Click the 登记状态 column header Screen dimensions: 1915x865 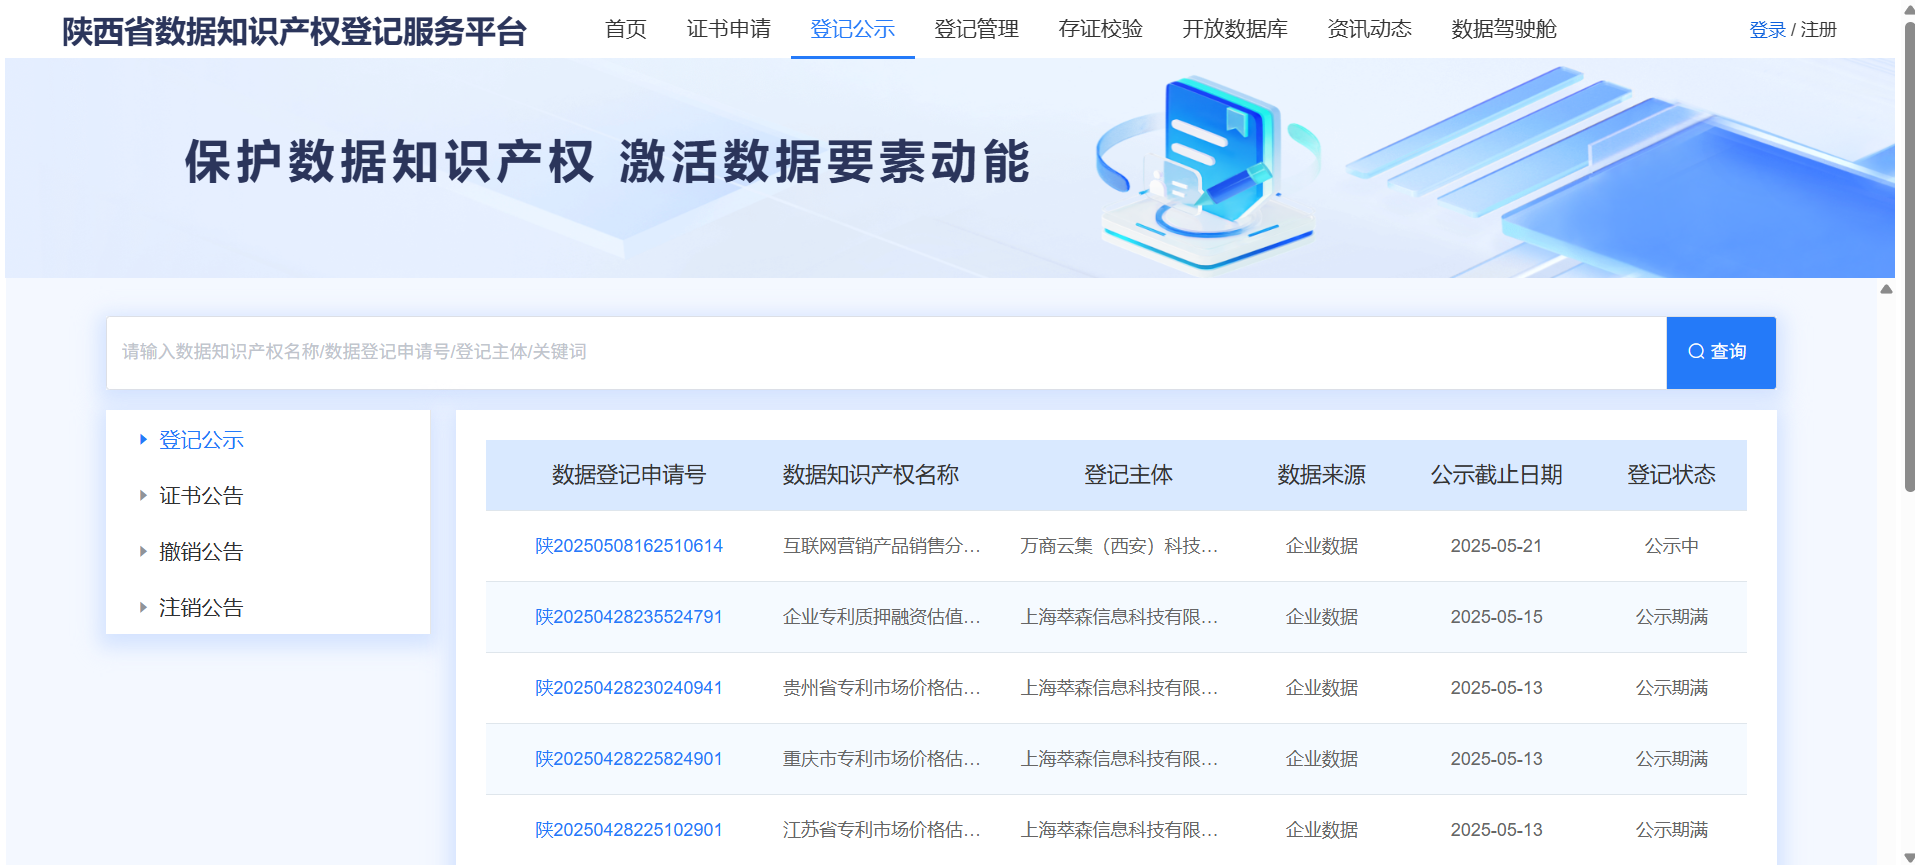click(1672, 475)
